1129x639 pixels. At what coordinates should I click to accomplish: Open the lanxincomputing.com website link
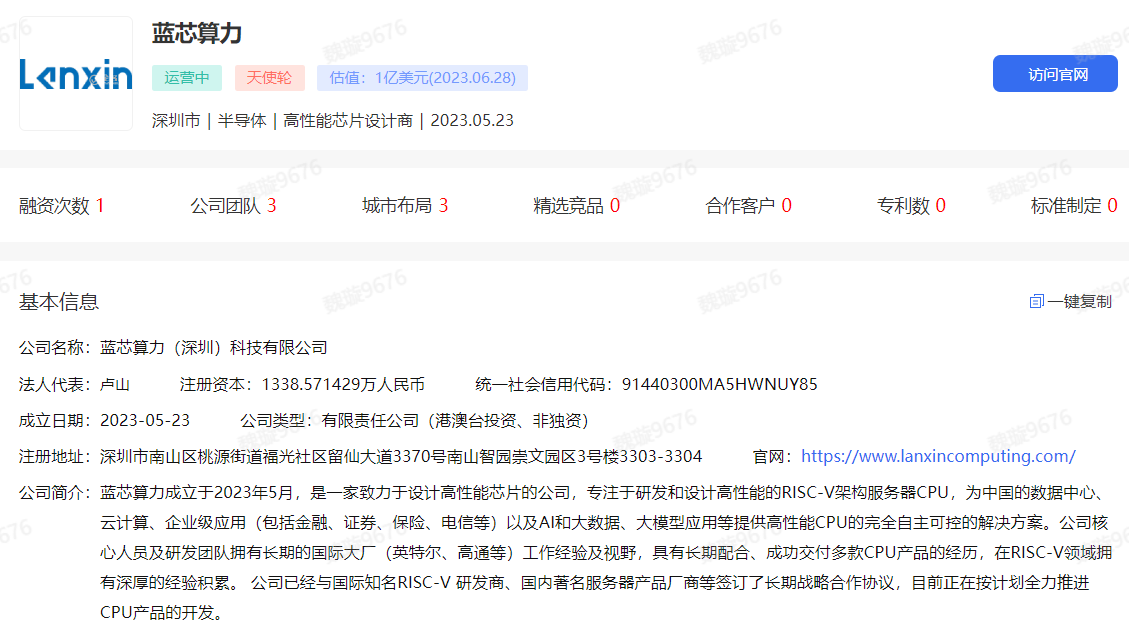[x=938, y=457]
